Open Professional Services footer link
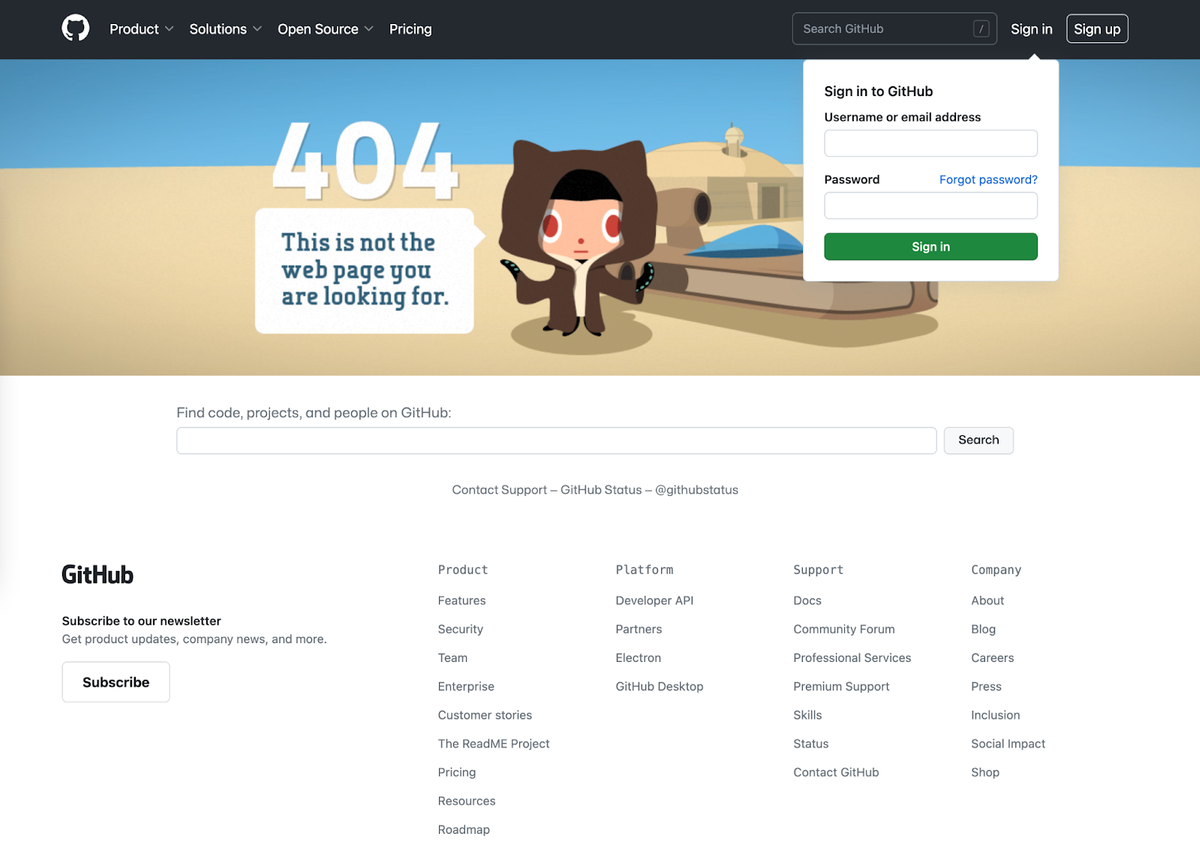The image size is (1200, 842). click(853, 658)
